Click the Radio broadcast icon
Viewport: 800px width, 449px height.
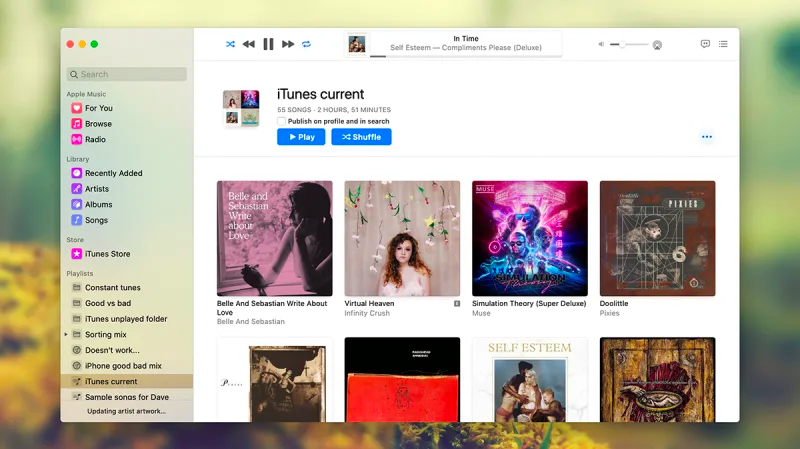click(77, 139)
